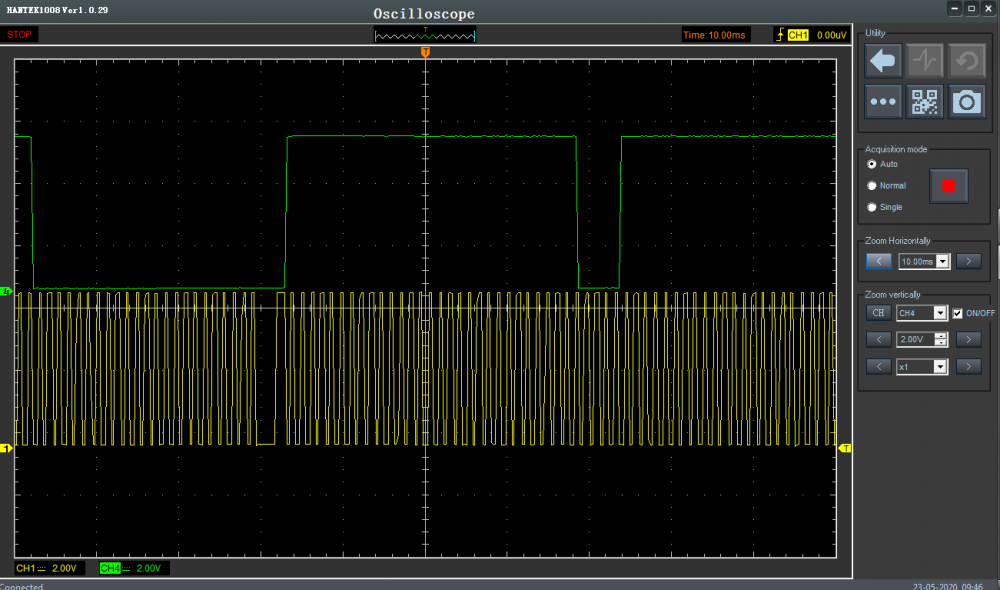Open the three-dots more options icon
Image resolution: width=1000 pixels, height=590 pixels.
[x=883, y=102]
